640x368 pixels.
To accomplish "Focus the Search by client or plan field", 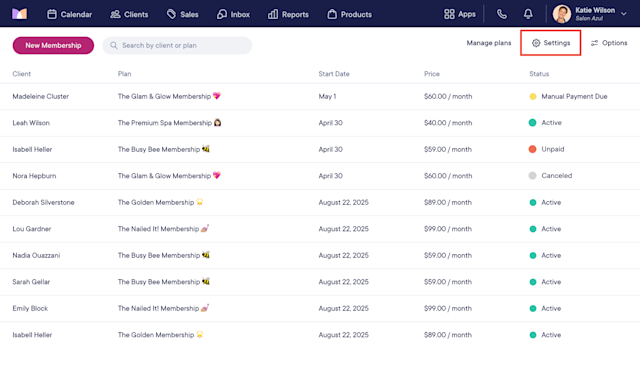I will [x=177, y=45].
